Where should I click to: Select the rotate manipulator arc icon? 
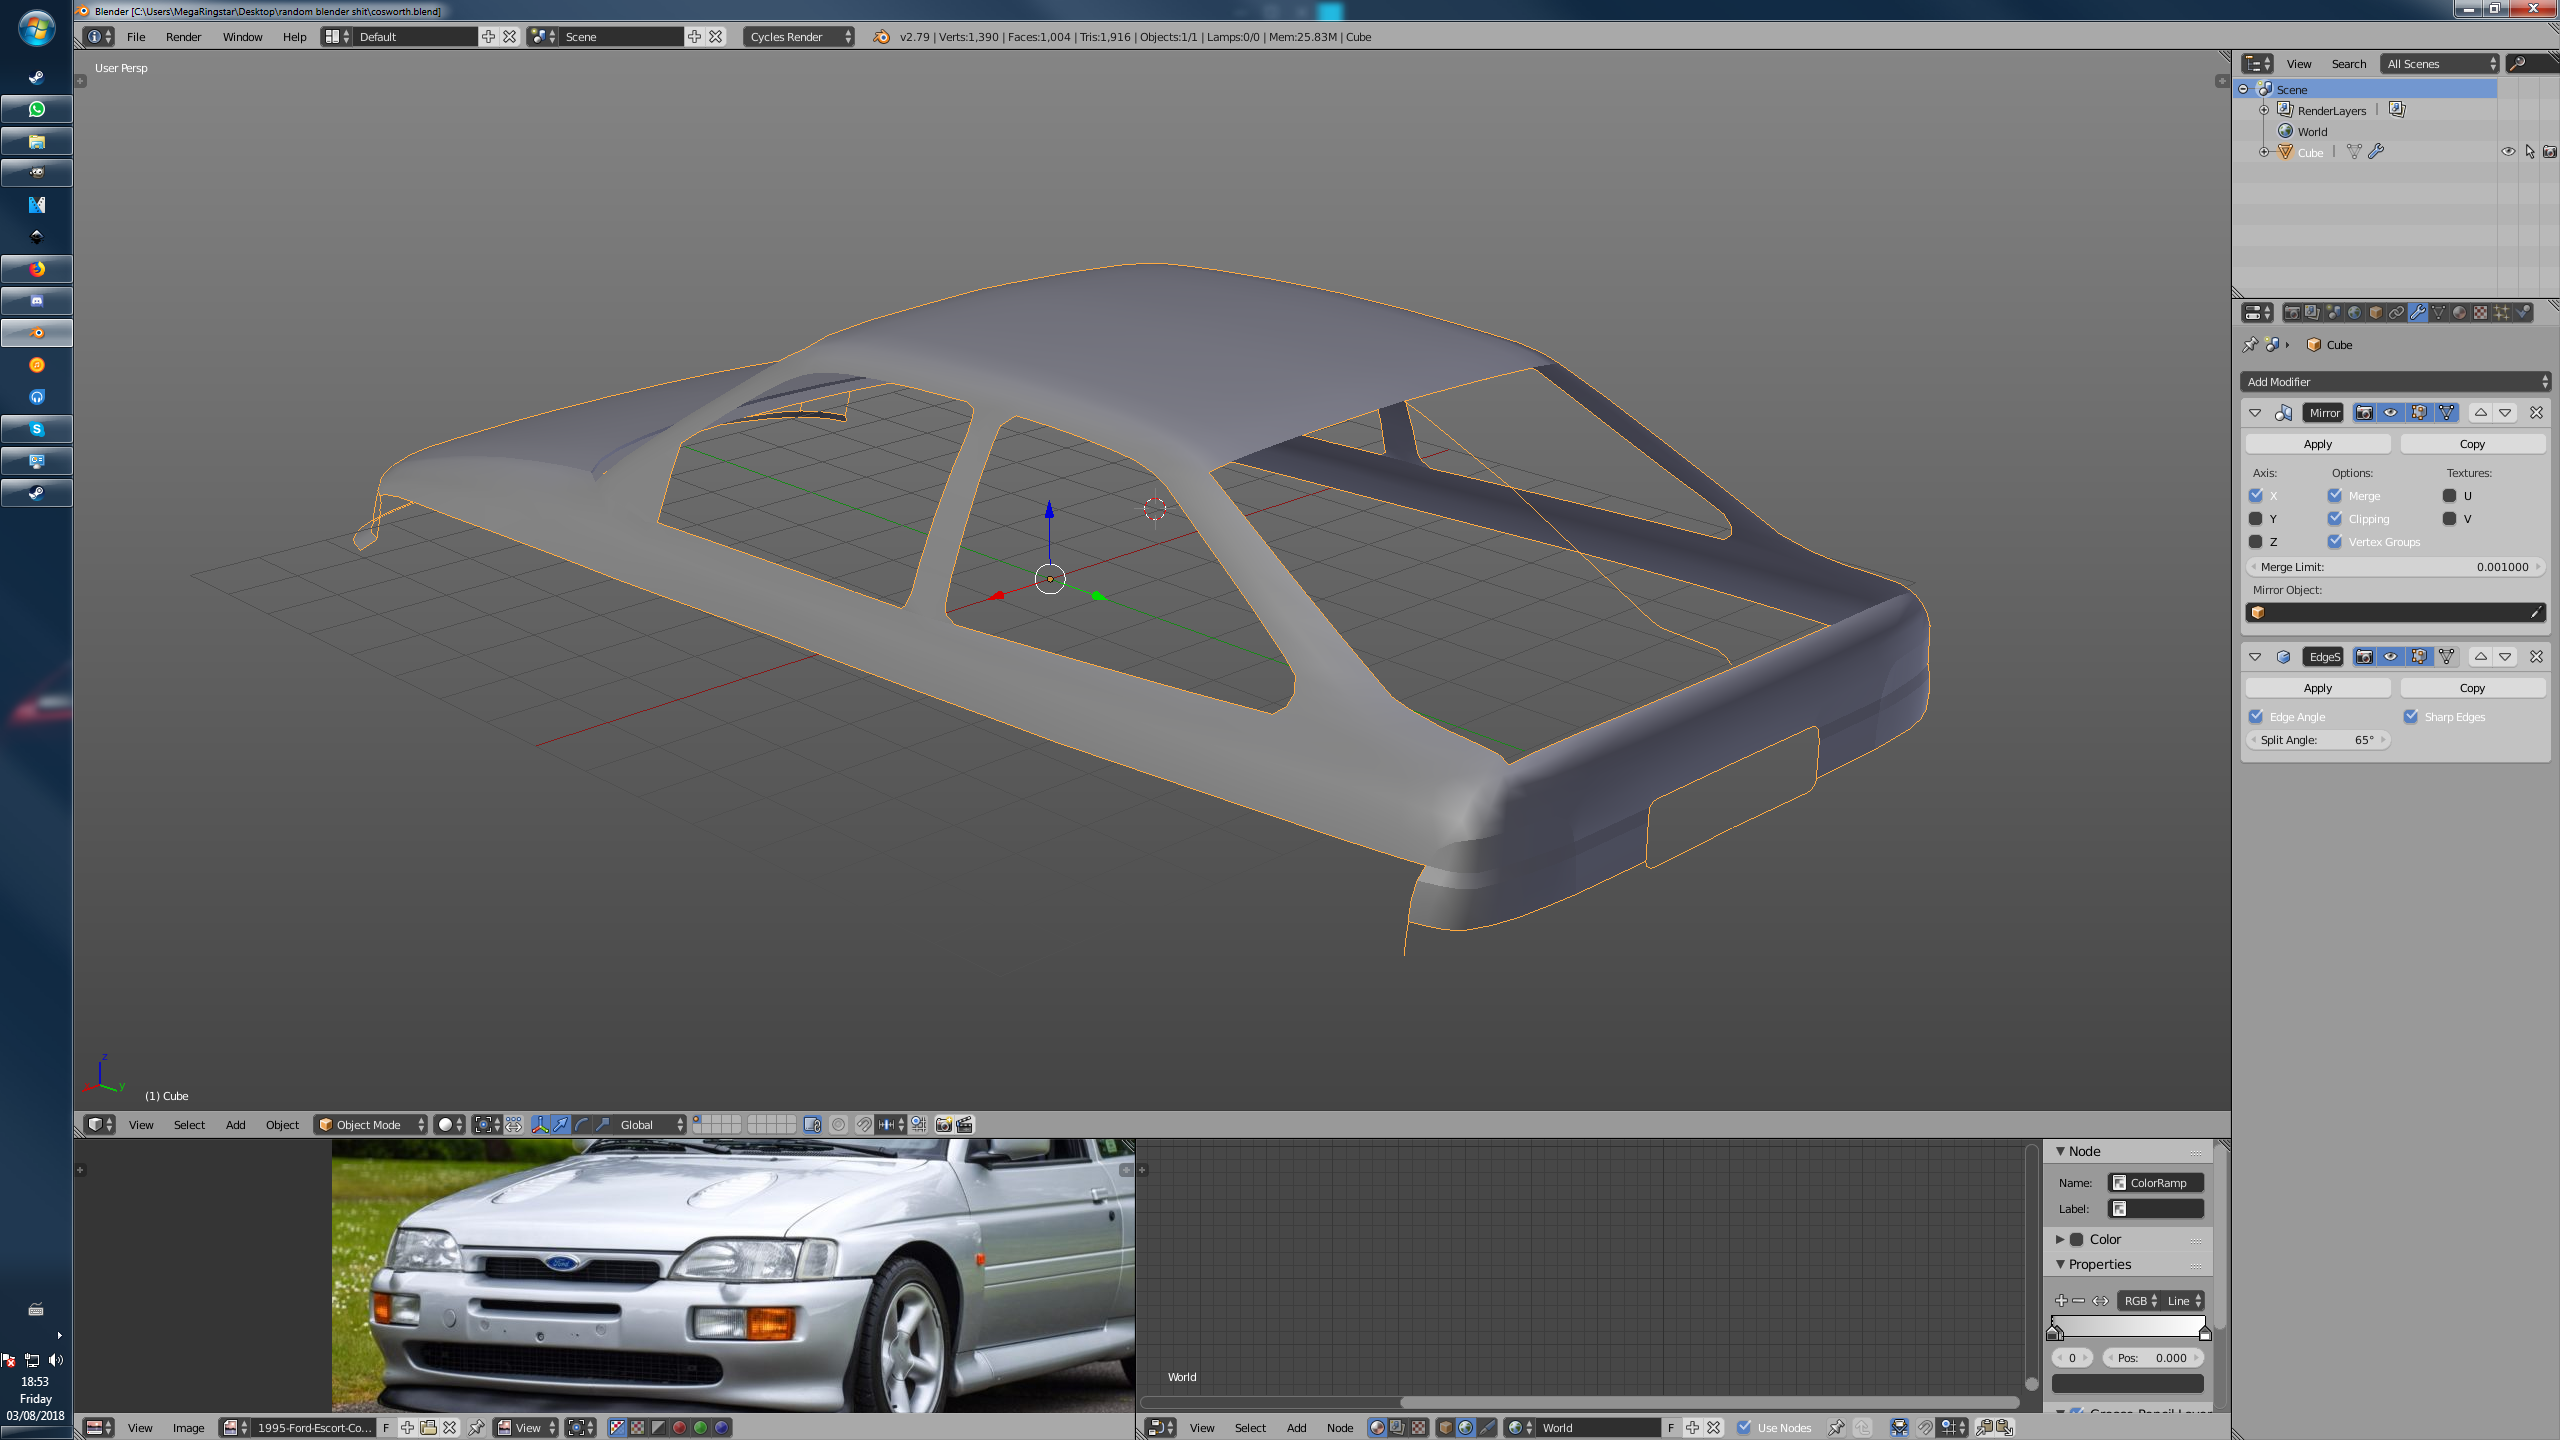coord(582,1125)
